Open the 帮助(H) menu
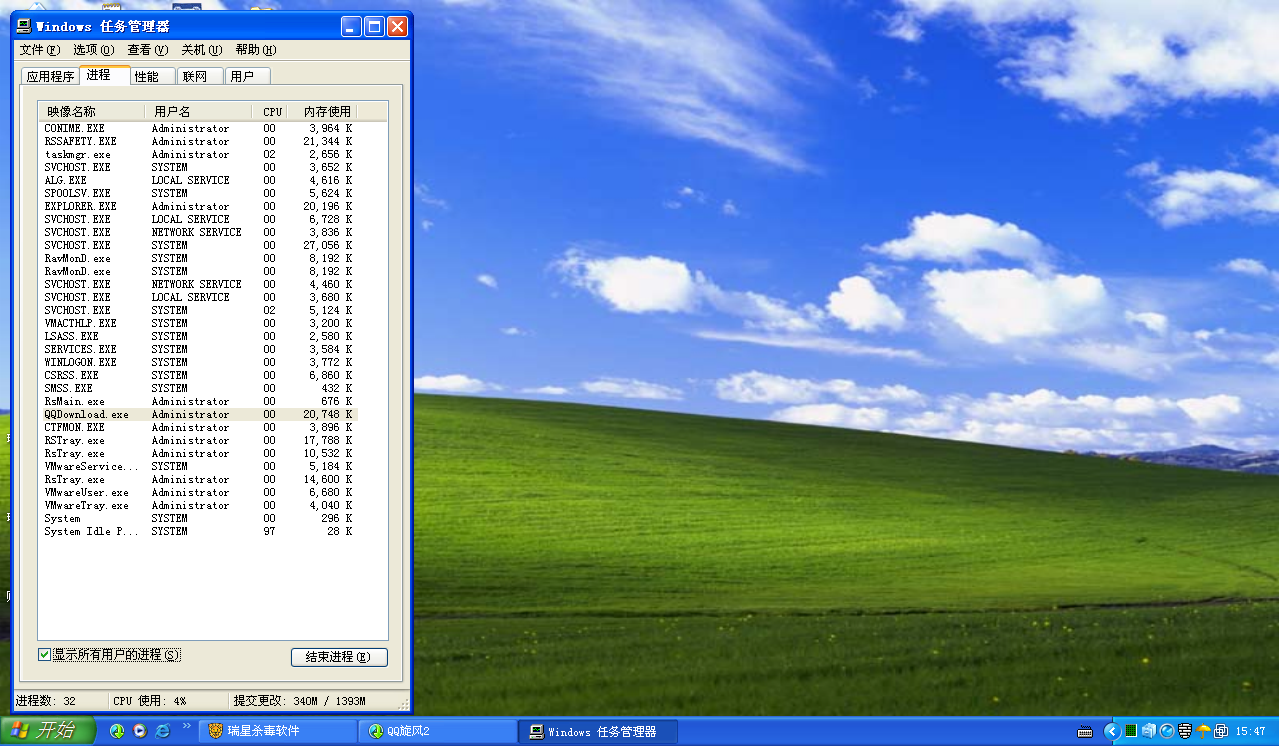 [256, 50]
